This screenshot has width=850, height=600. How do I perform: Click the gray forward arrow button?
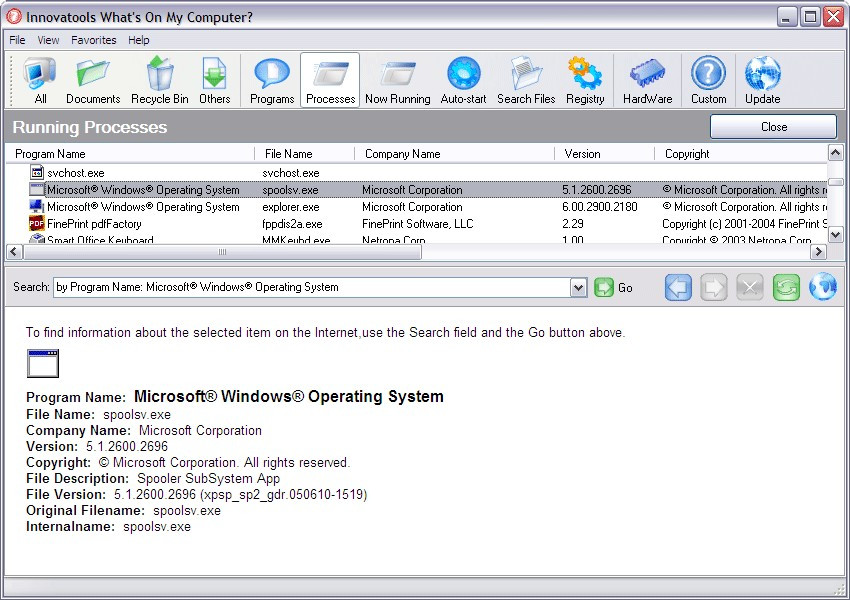[713, 287]
